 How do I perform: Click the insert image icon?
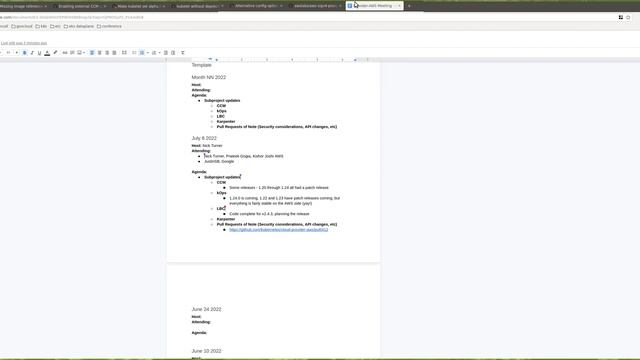point(79,53)
